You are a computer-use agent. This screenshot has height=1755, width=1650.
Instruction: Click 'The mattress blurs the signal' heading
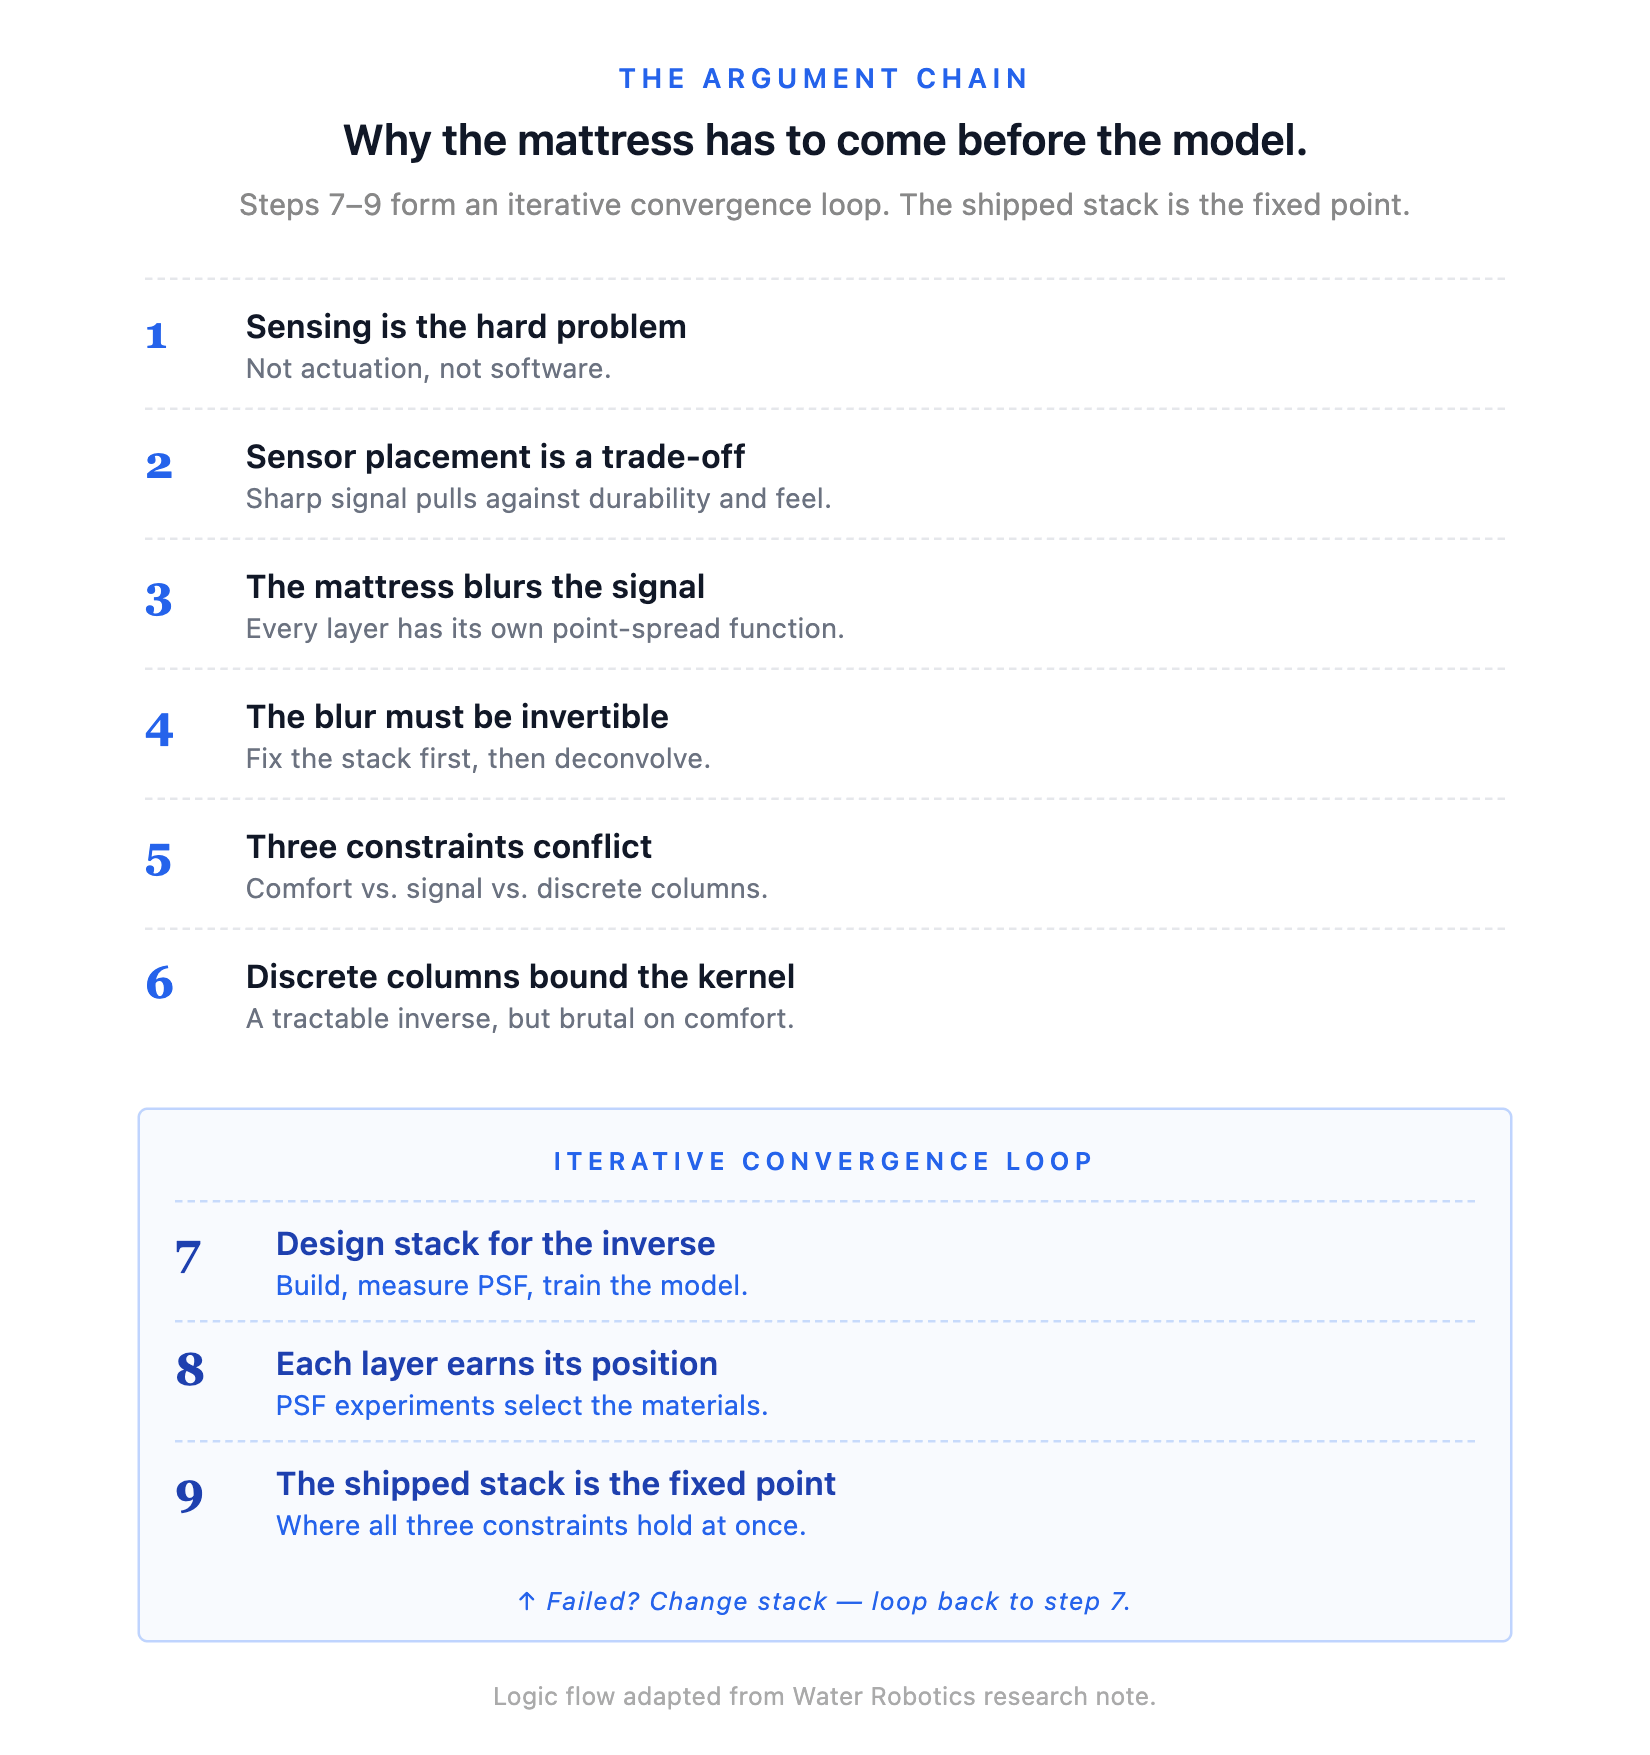(x=475, y=587)
